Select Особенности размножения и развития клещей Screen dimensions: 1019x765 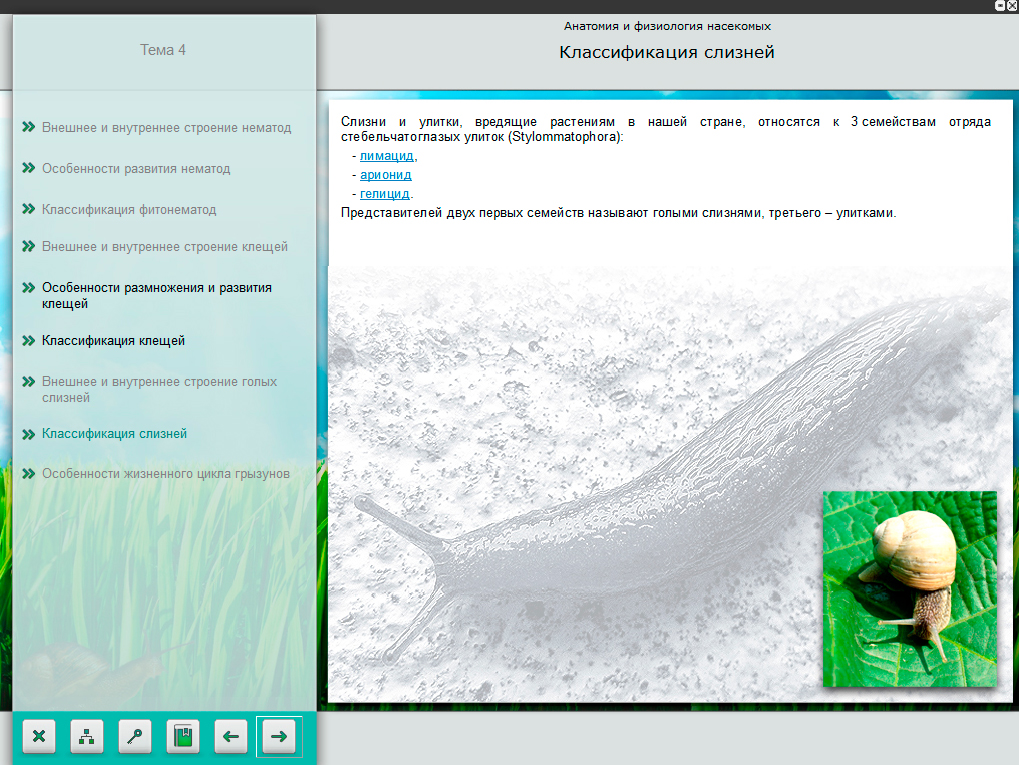(x=156, y=295)
